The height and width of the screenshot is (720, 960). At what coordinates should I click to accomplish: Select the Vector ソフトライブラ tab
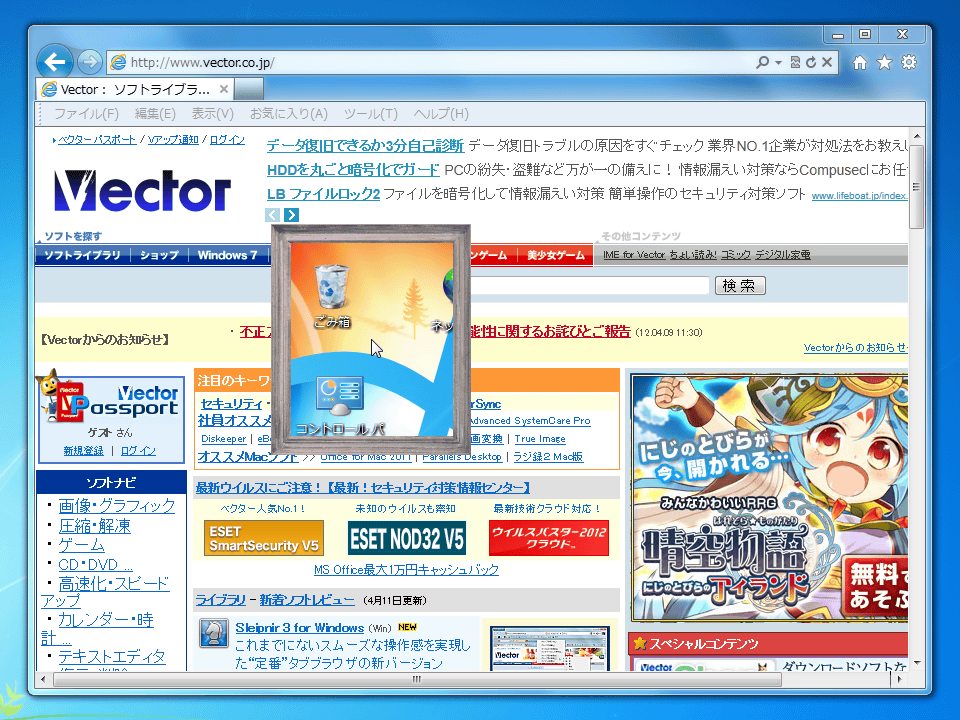pos(135,89)
